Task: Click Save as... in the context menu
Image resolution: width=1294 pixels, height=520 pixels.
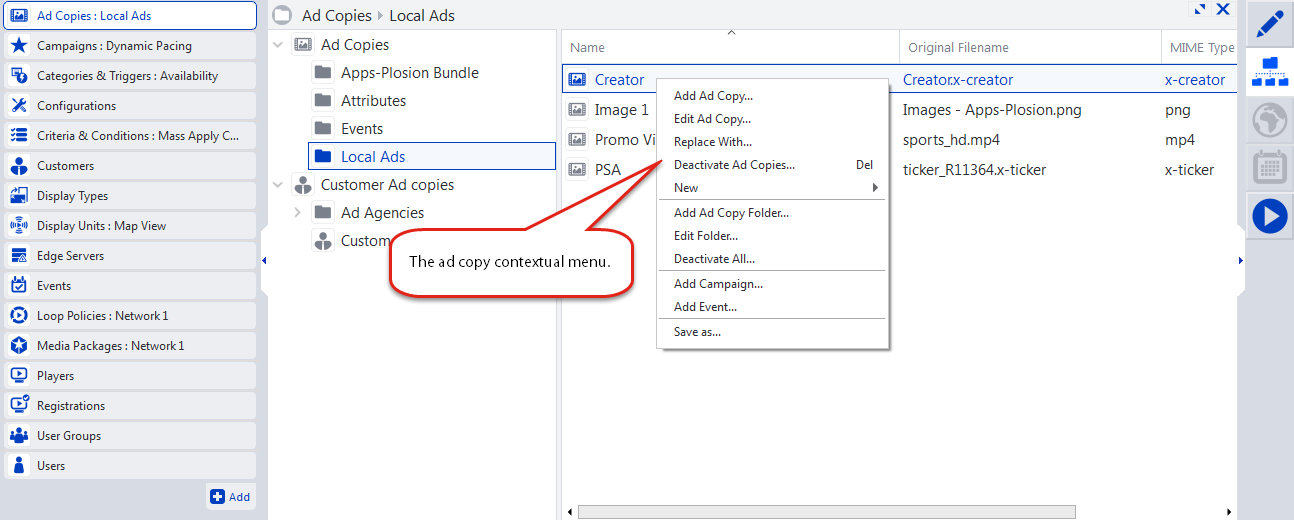Action: coord(697,332)
